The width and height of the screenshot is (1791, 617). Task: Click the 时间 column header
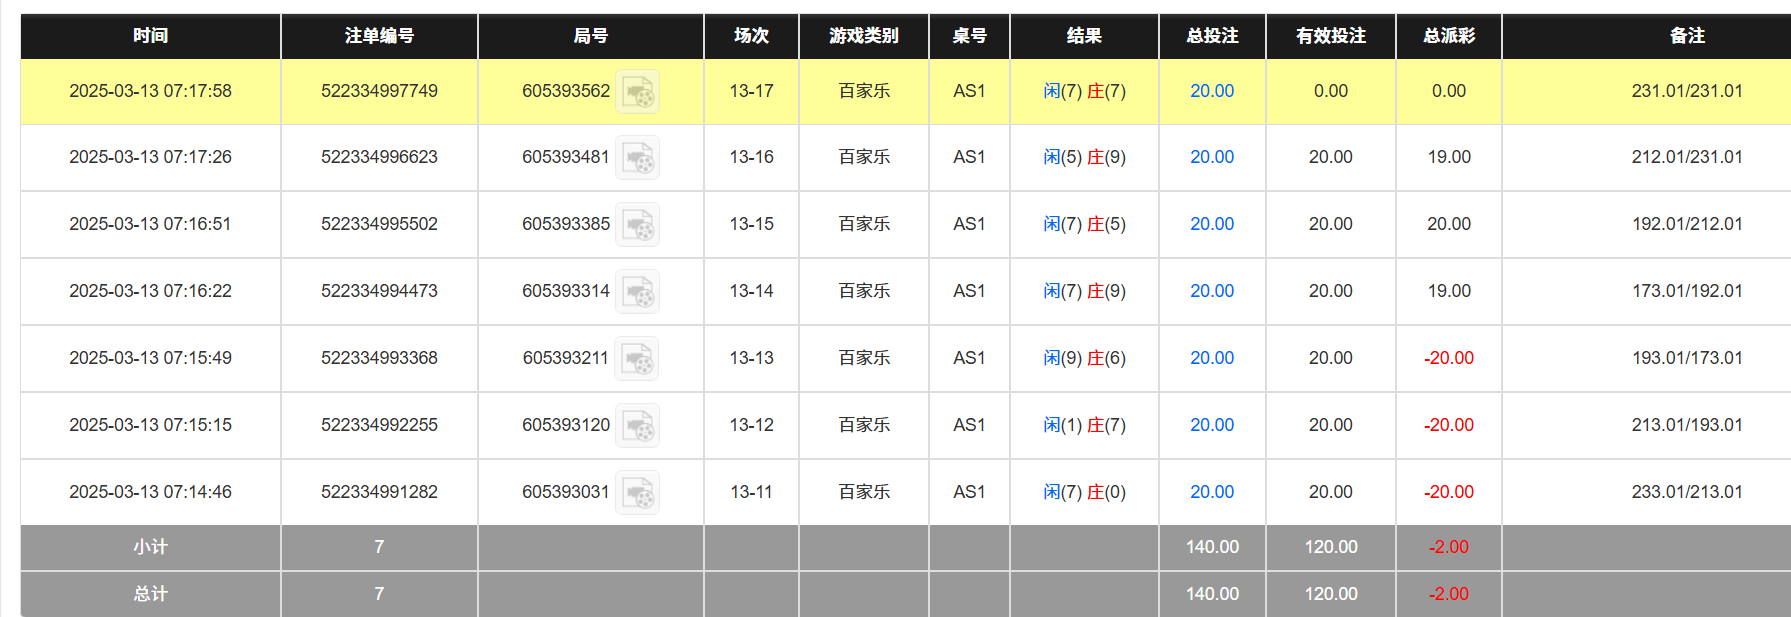pyautogui.click(x=150, y=36)
